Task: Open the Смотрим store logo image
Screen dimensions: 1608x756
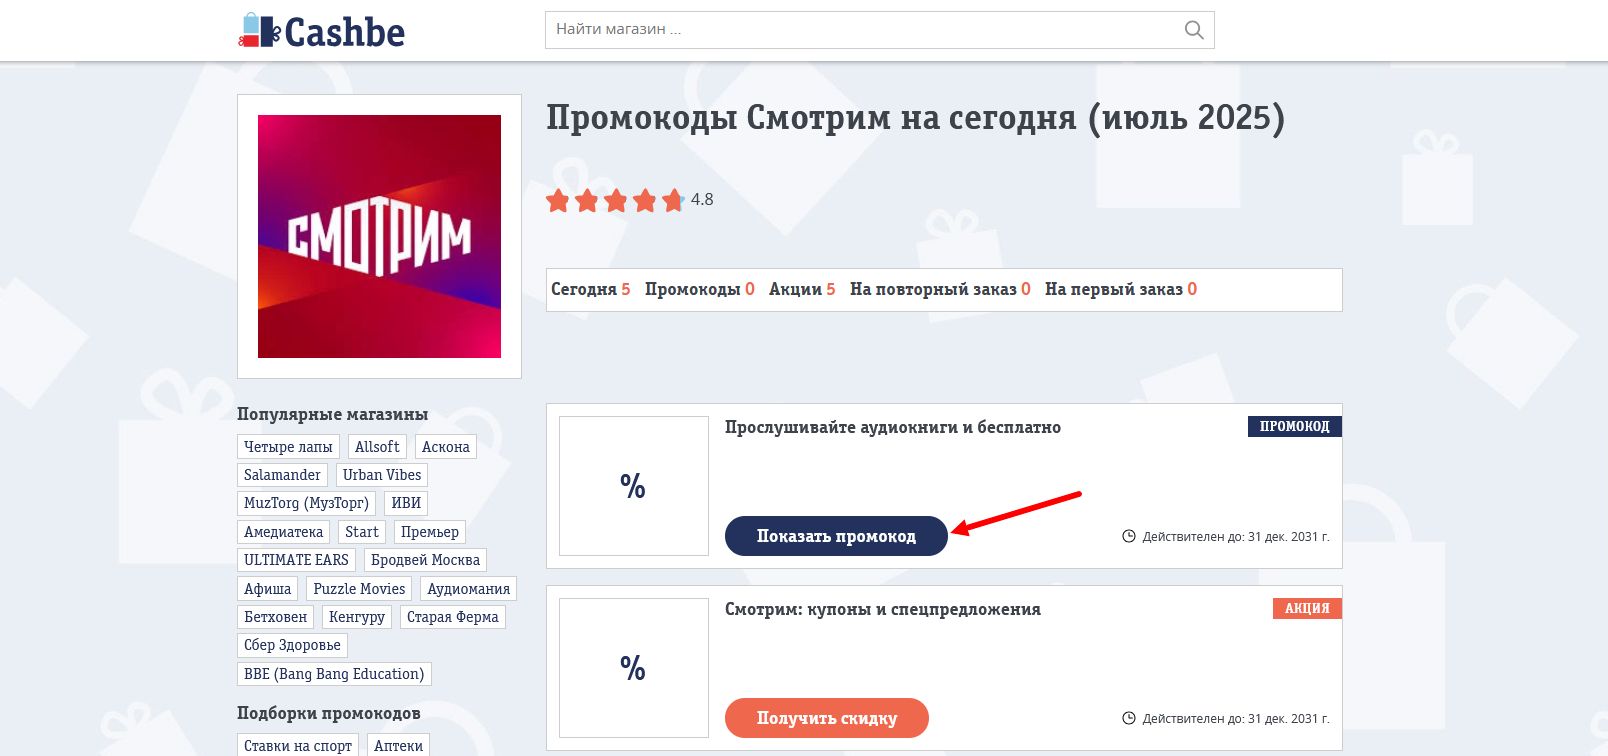Action: point(379,236)
